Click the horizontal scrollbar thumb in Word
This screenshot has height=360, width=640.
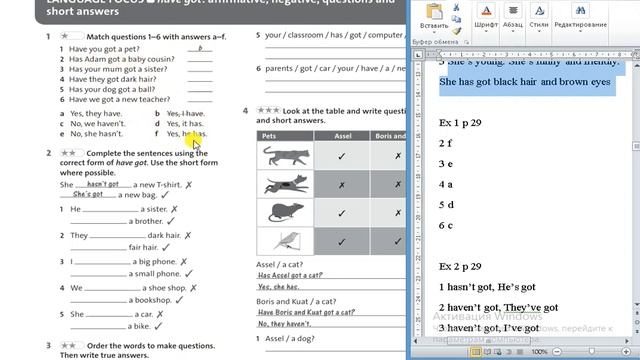pos(488,341)
